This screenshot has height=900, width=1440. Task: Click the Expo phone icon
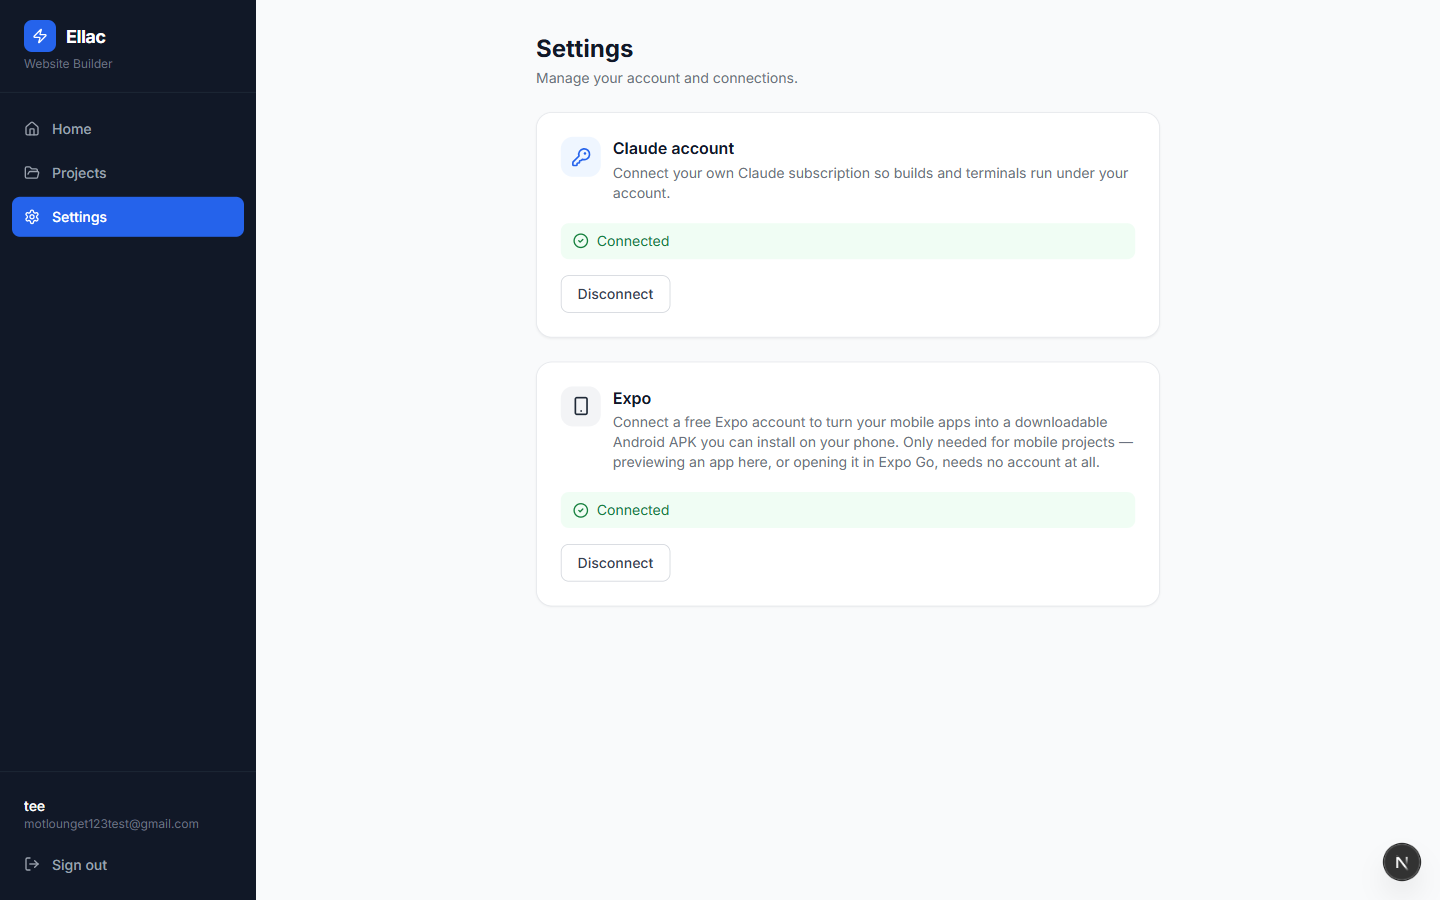tap(581, 406)
